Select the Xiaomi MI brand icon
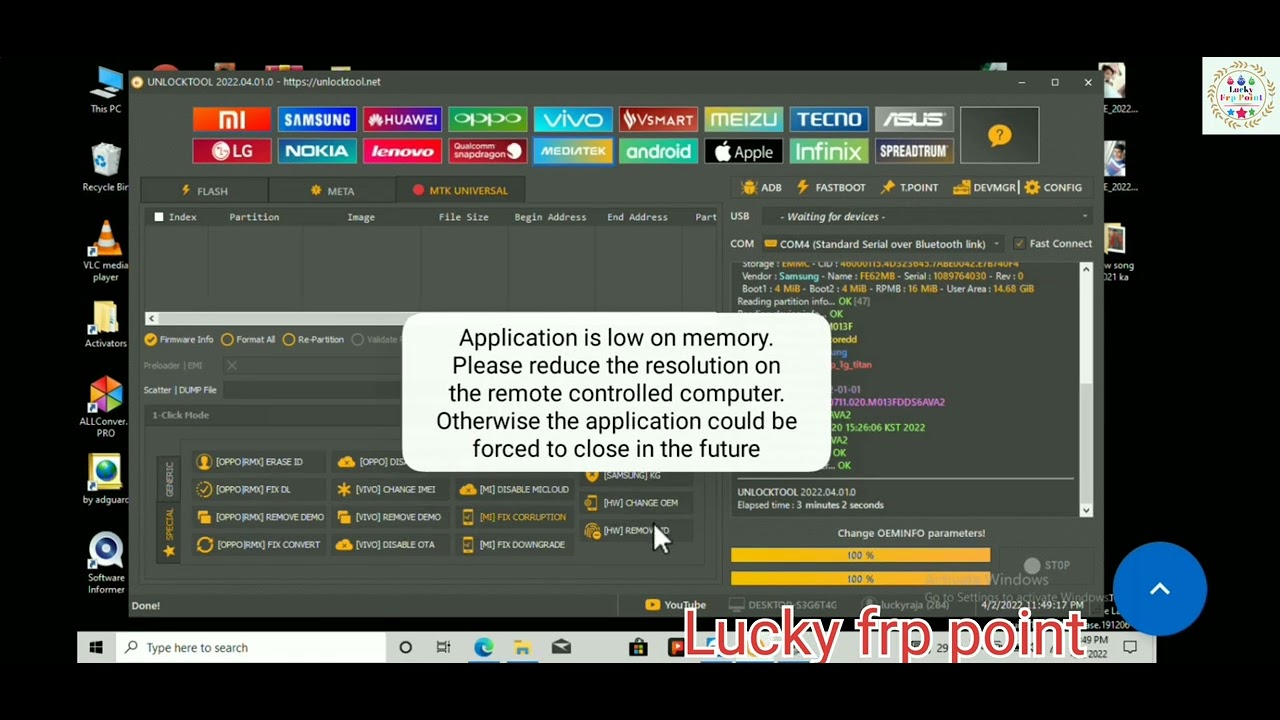This screenshot has width=1280, height=720. coord(232,120)
